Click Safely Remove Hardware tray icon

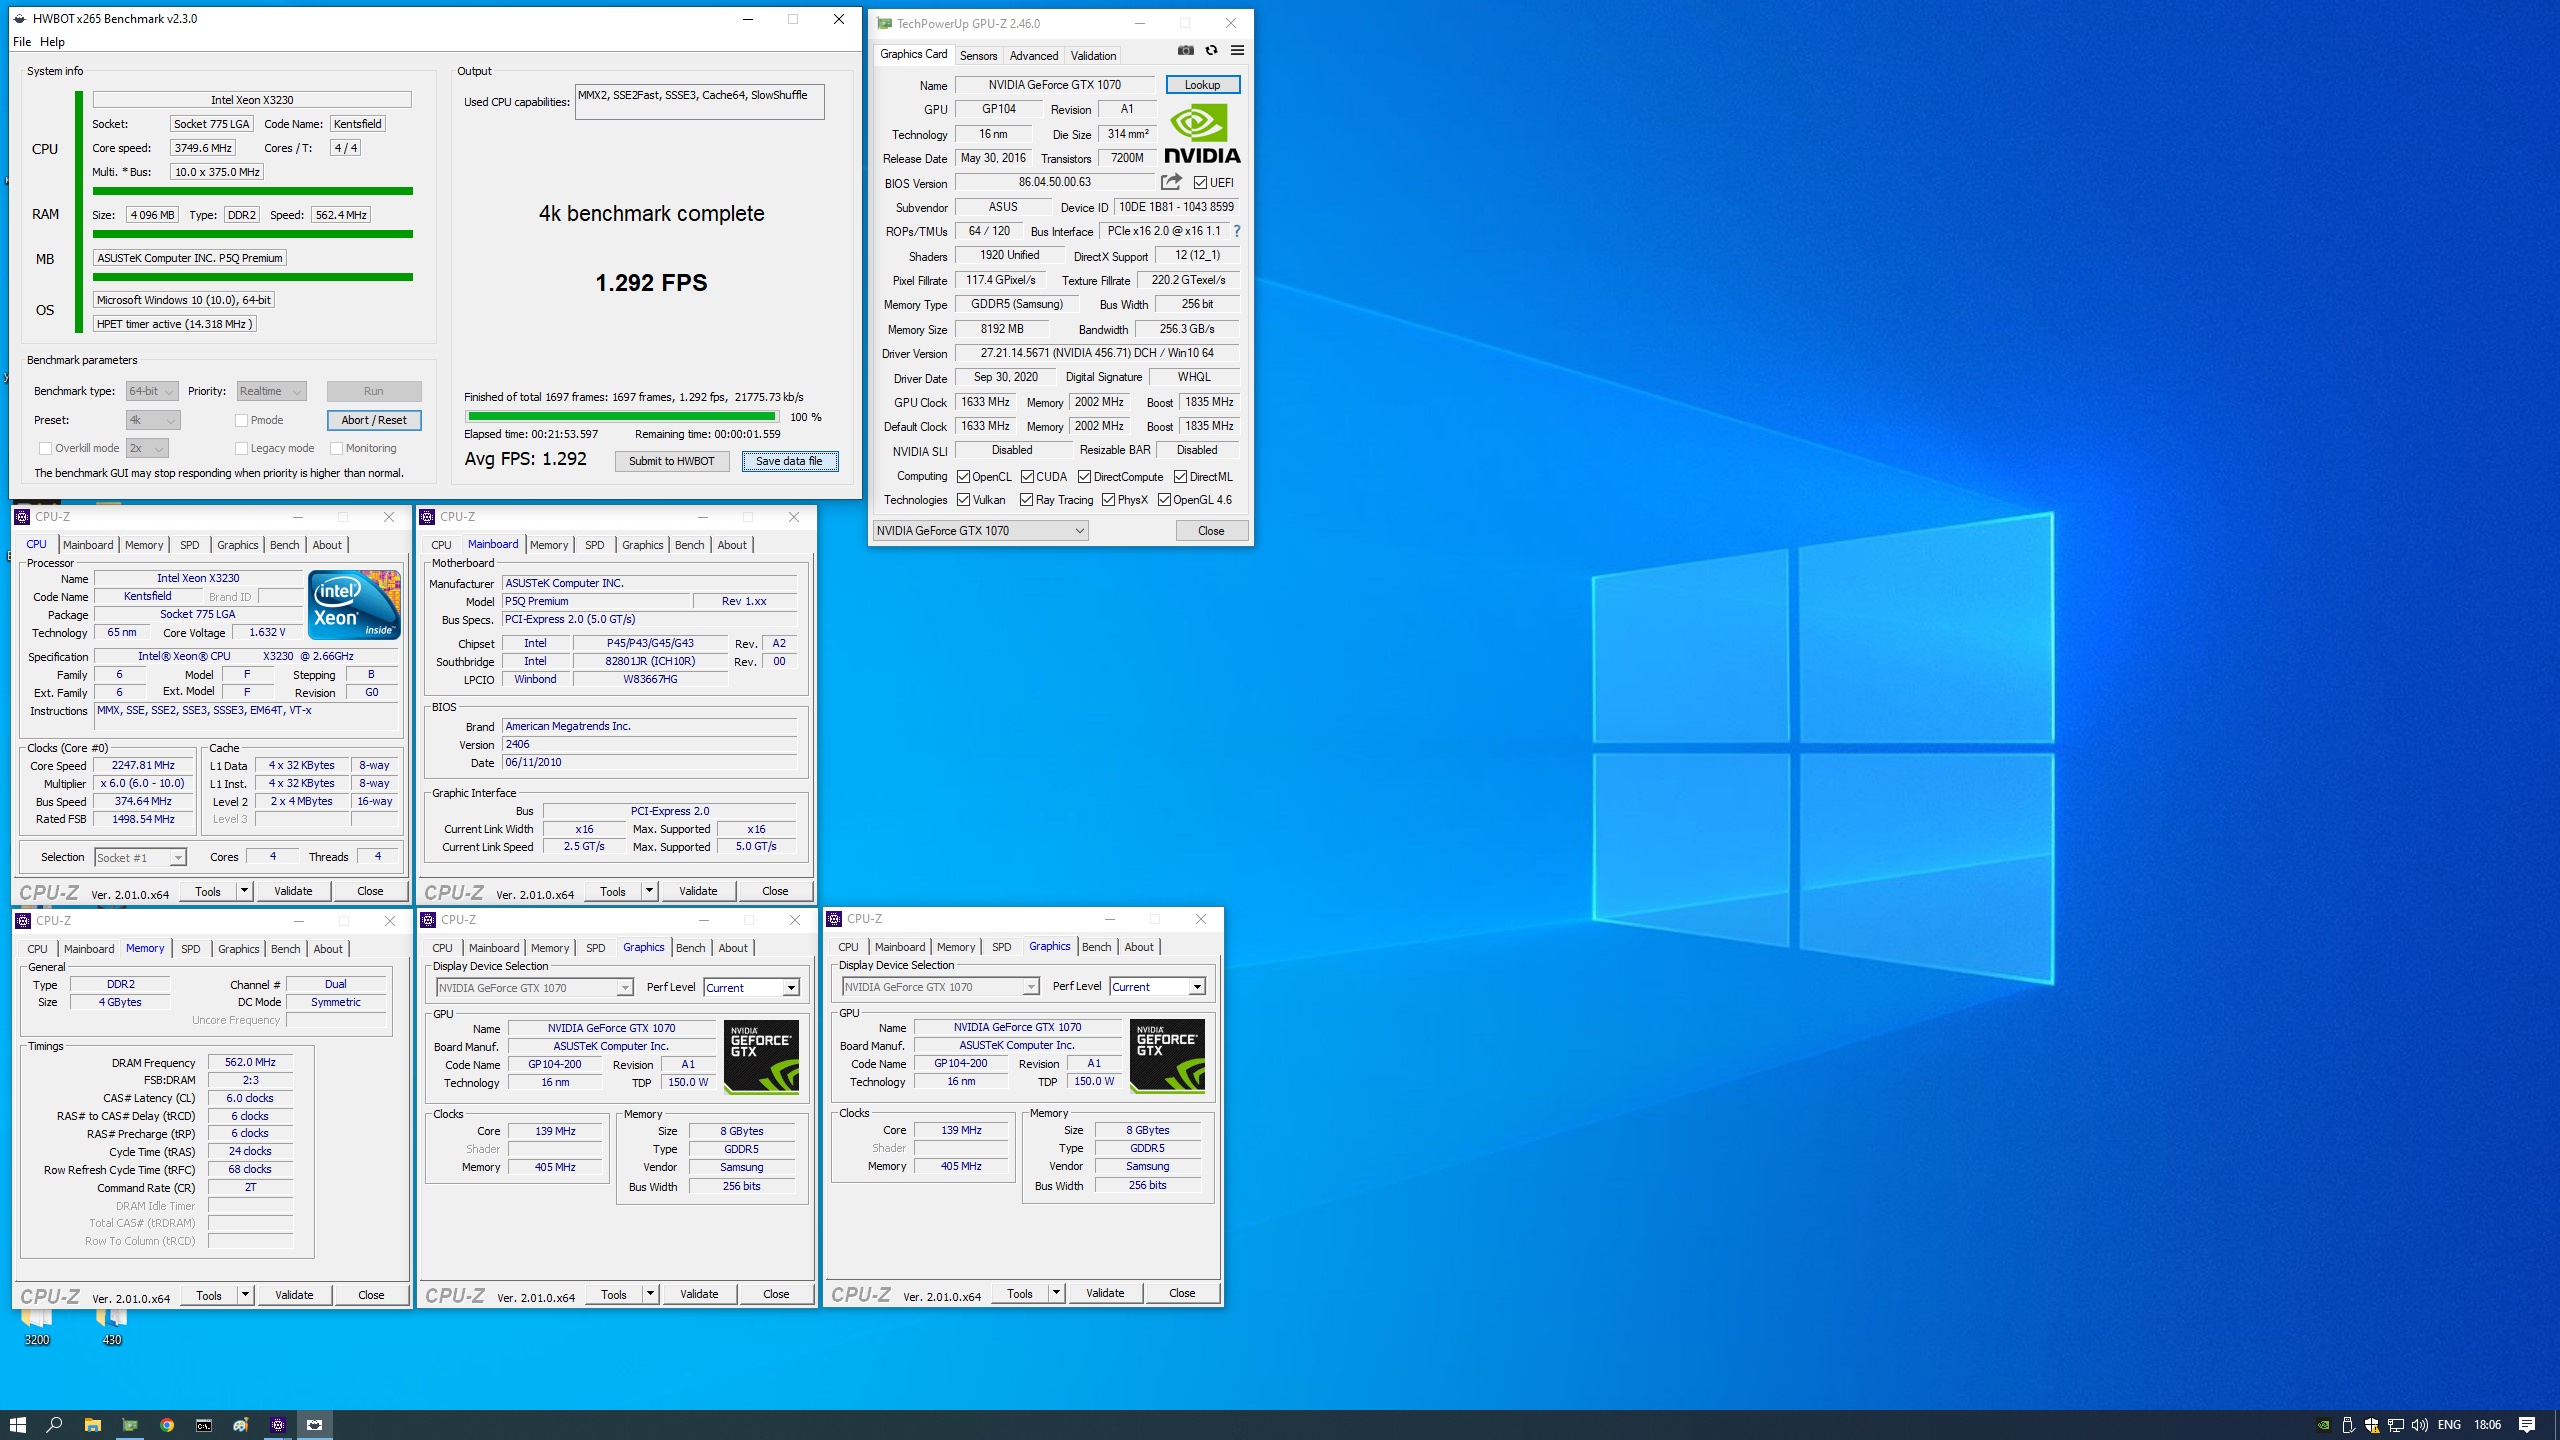(2347, 1425)
